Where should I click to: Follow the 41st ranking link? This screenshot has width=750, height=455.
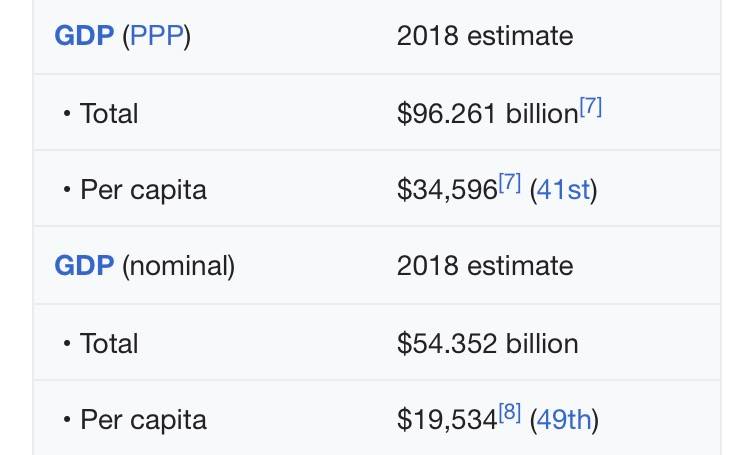[x=563, y=189]
